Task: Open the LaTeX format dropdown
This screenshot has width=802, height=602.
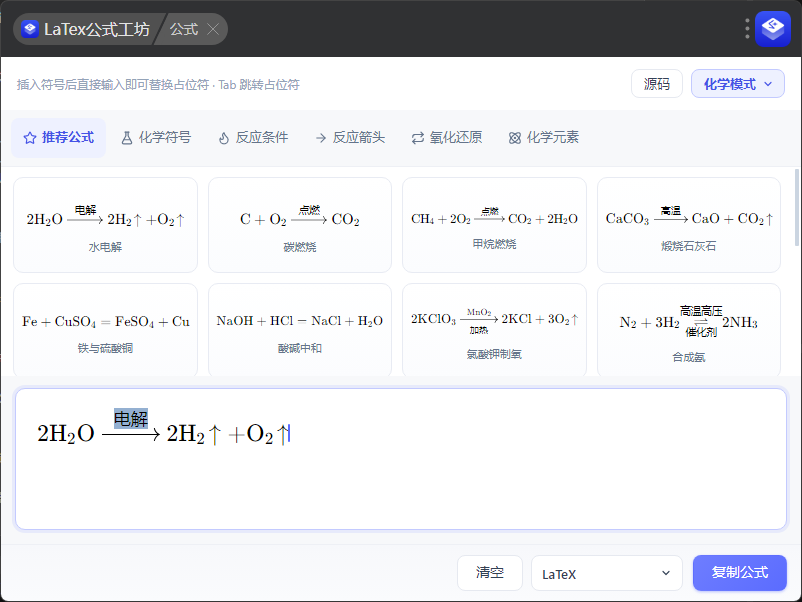Action: (x=607, y=573)
